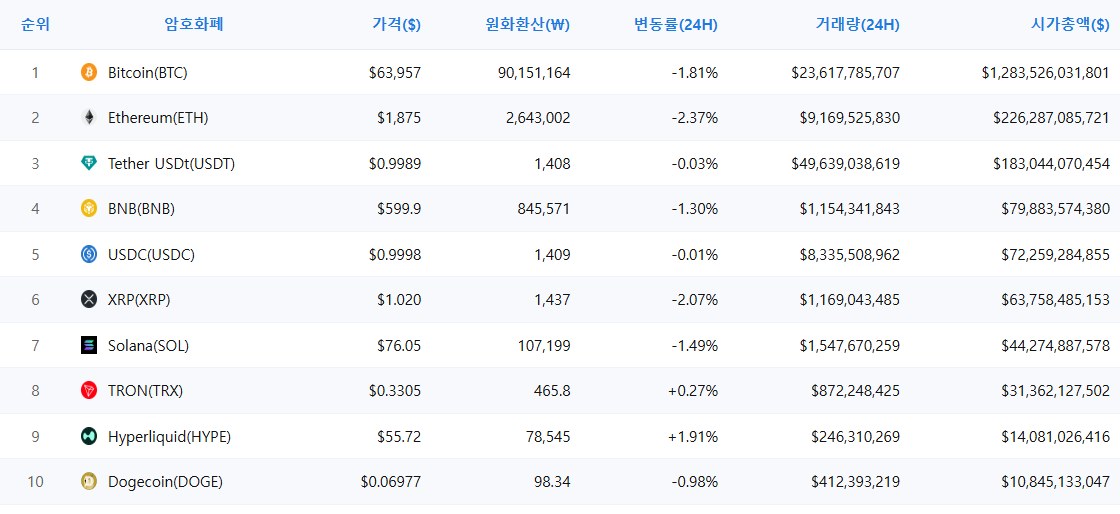
Task: Click USDC volume $8,335,508,962
Action: (850, 254)
